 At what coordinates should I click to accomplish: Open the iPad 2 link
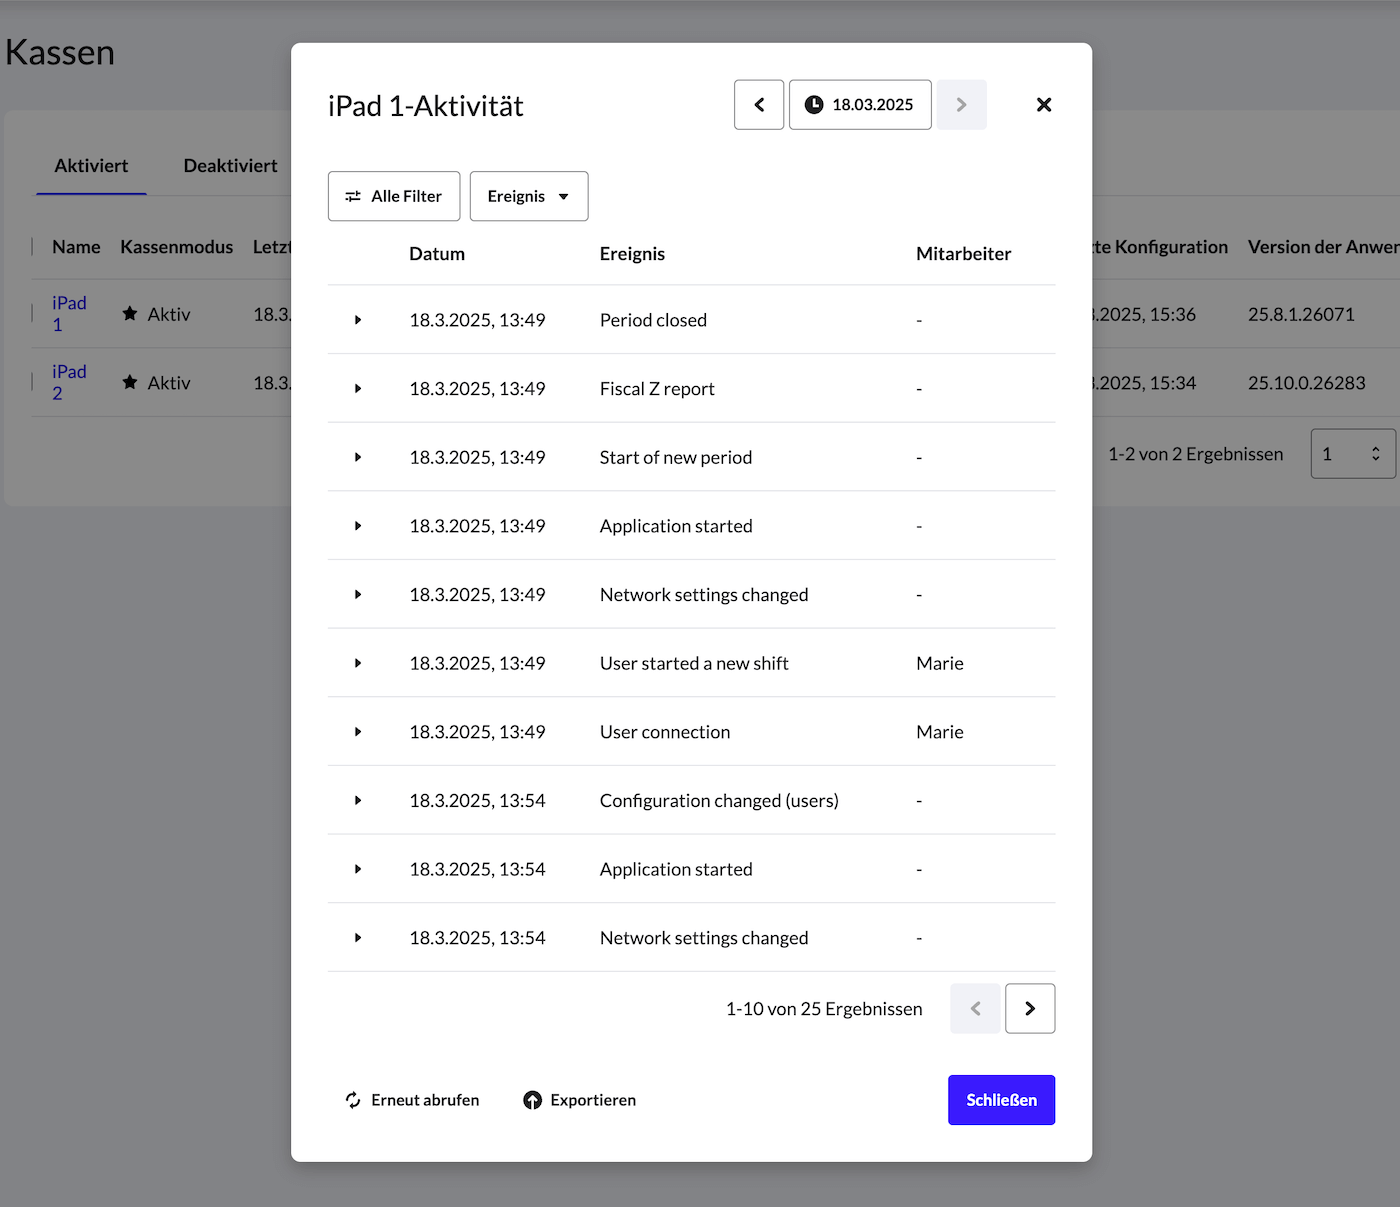[x=68, y=382]
